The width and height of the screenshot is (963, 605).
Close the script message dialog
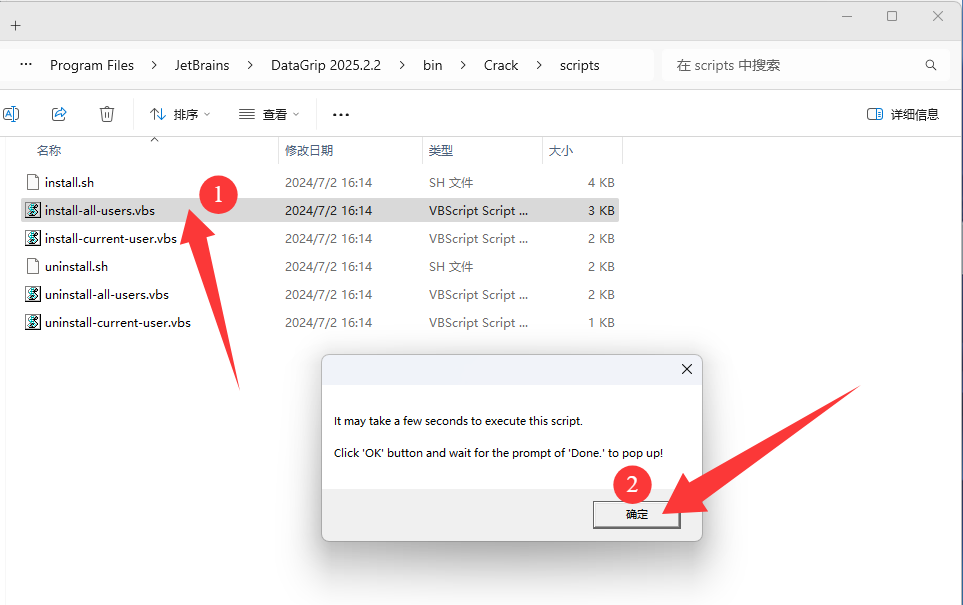click(x=687, y=369)
